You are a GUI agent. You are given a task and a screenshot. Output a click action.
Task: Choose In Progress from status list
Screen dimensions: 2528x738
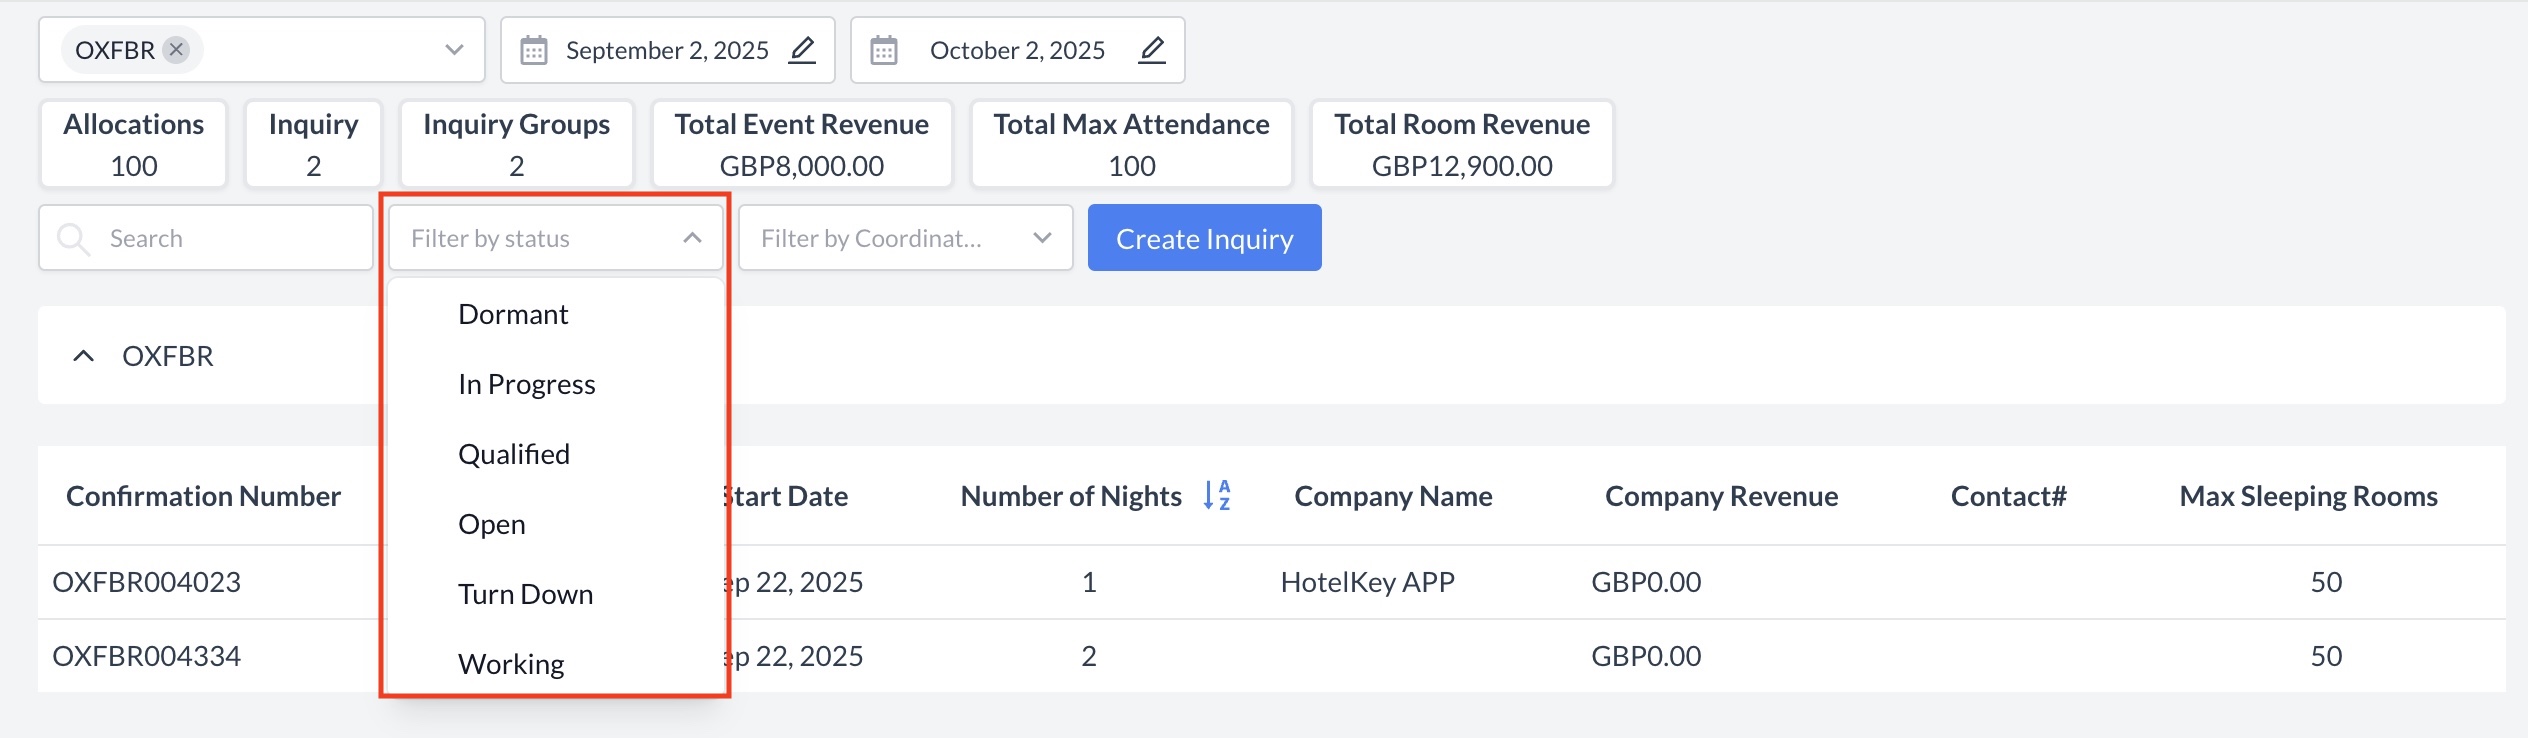click(x=526, y=384)
